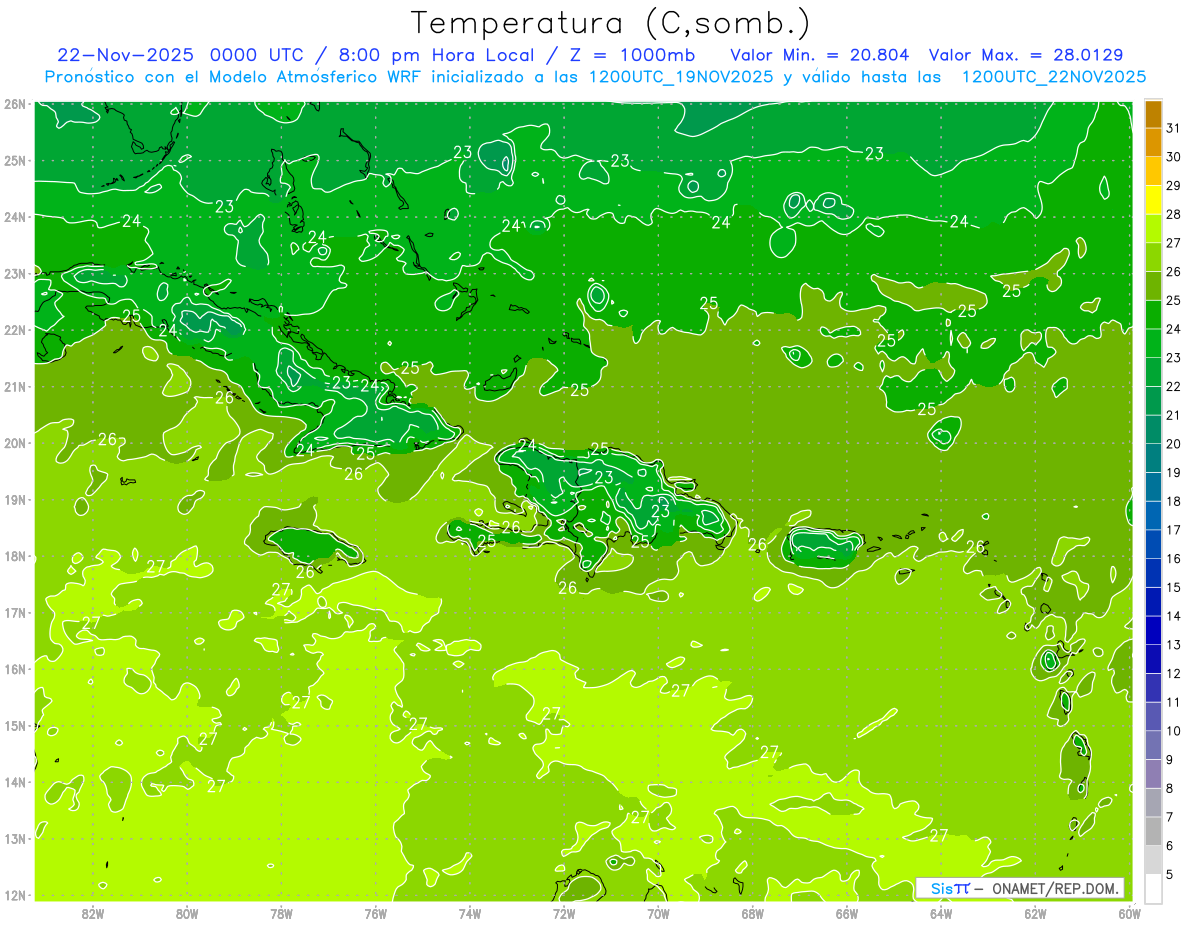Click the legend scale number 5
Viewport: 1200px width, 927px height.
tap(1170, 875)
